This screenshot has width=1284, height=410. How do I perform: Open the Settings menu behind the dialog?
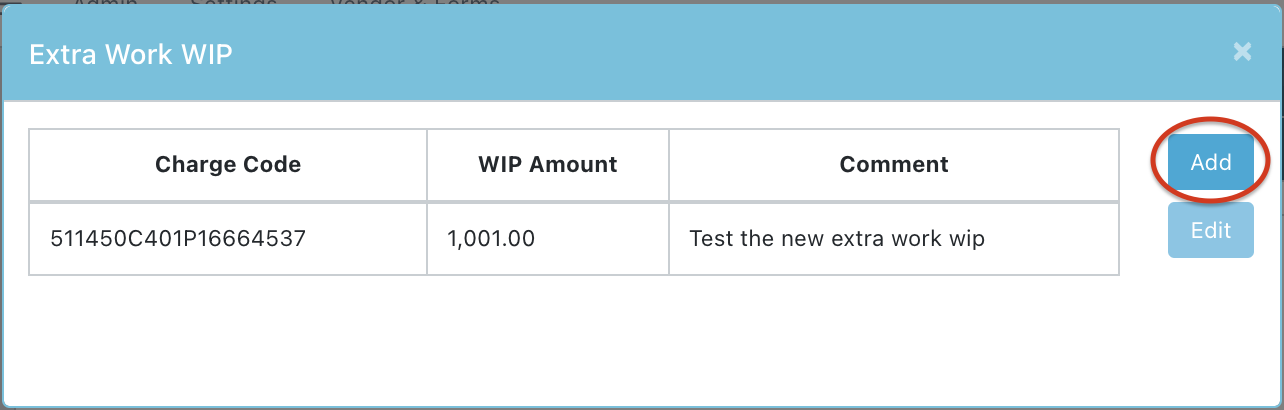pyautogui.click(x=233, y=3)
